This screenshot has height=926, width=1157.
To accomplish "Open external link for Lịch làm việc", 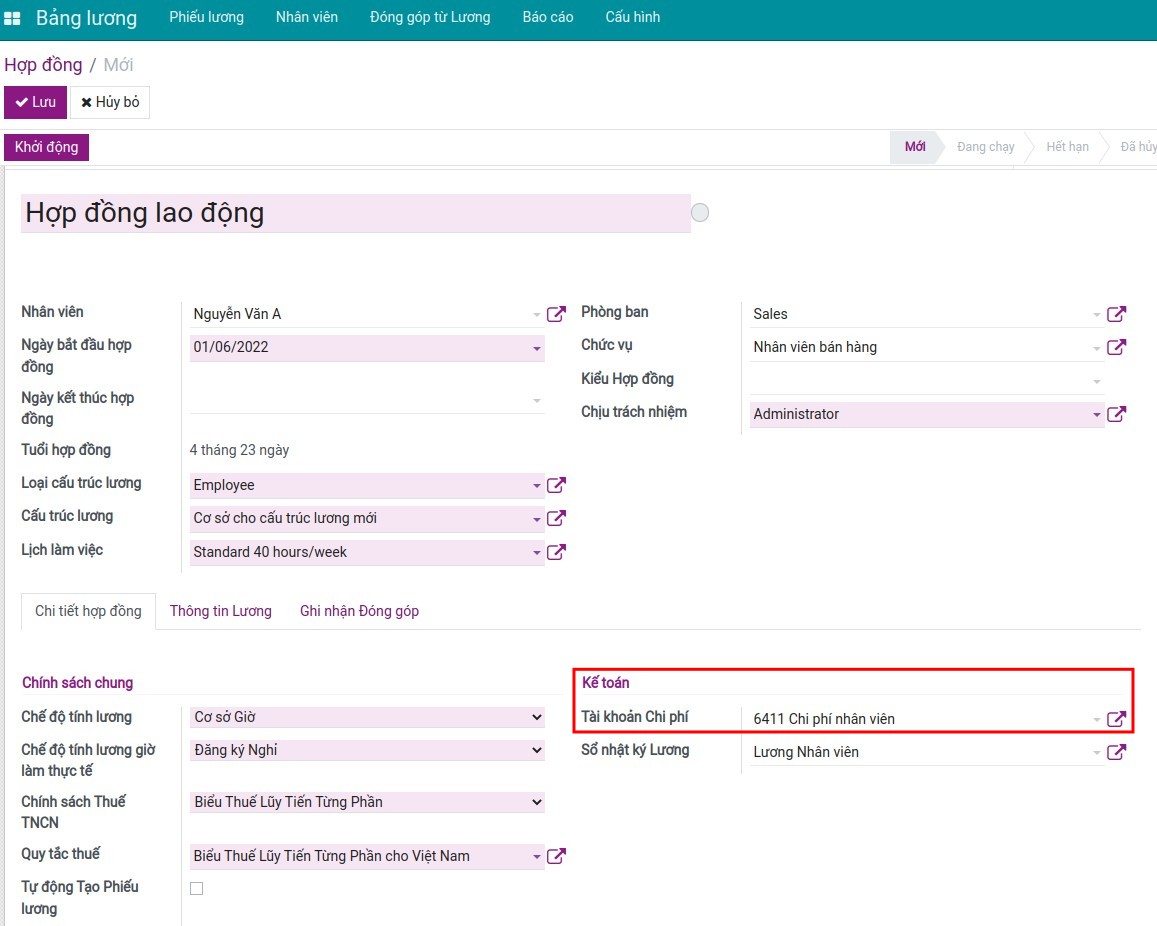I will click(x=556, y=552).
